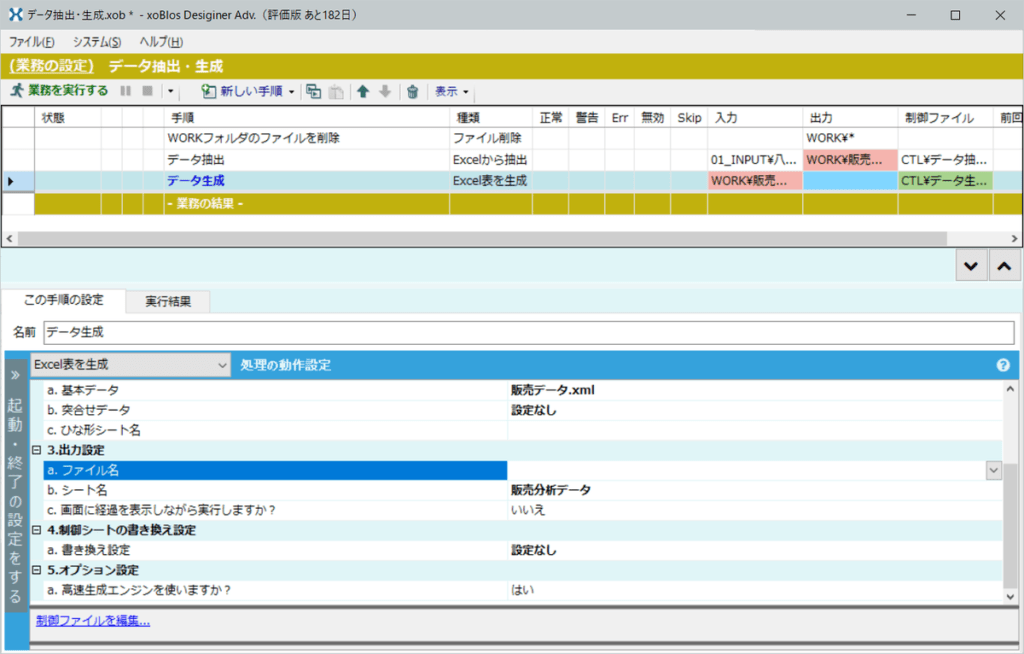Open the 表示 dropdown in toolbar

pyautogui.click(x=451, y=91)
